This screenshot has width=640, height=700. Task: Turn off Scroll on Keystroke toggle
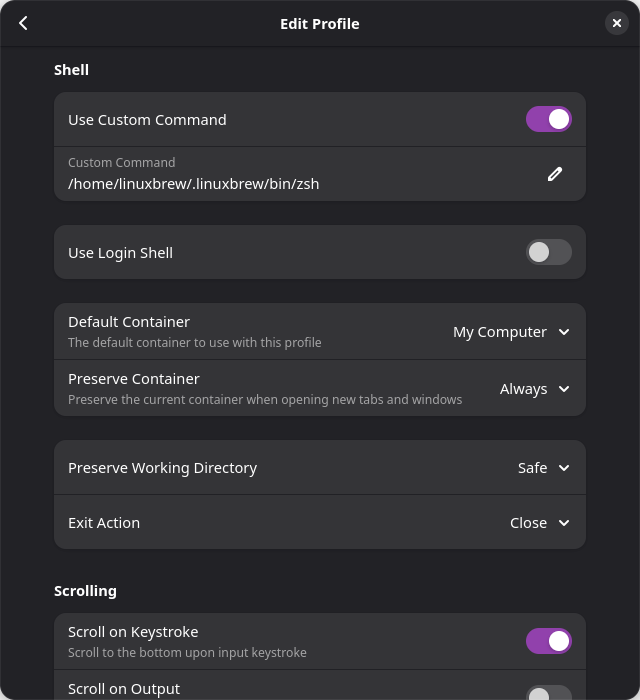pyautogui.click(x=549, y=641)
